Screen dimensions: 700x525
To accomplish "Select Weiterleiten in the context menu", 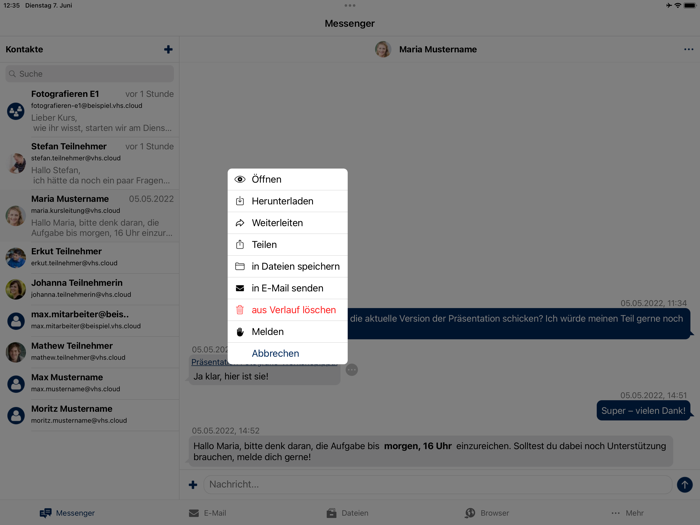I will pyautogui.click(x=288, y=223).
